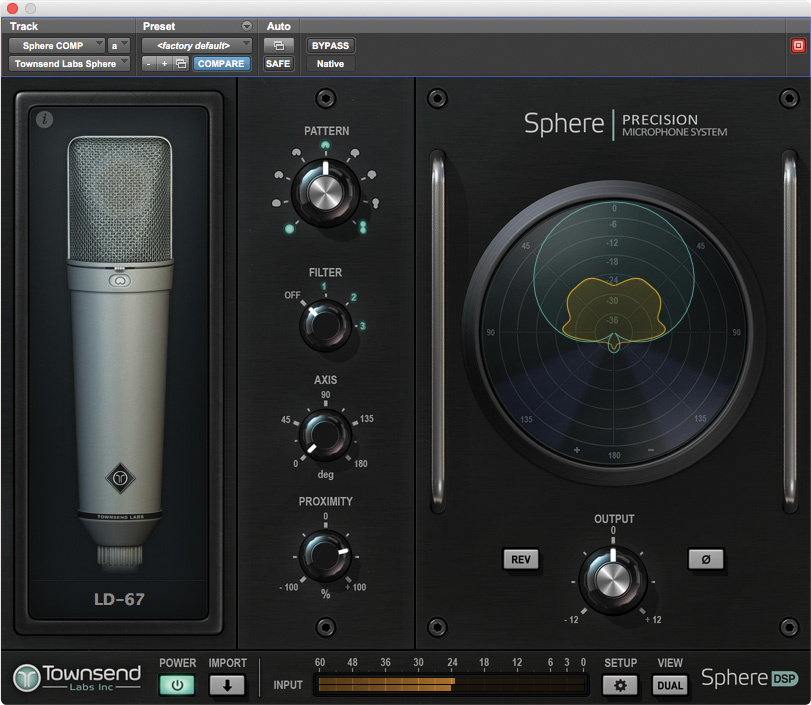Click the BYPASS button
The width and height of the screenshot is (811, 705).
pyautogui.click(x=330, y=46)
